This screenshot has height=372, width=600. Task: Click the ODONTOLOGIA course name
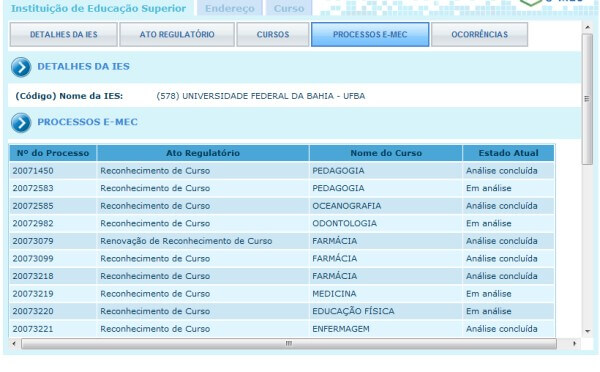[x=344, y=224]
